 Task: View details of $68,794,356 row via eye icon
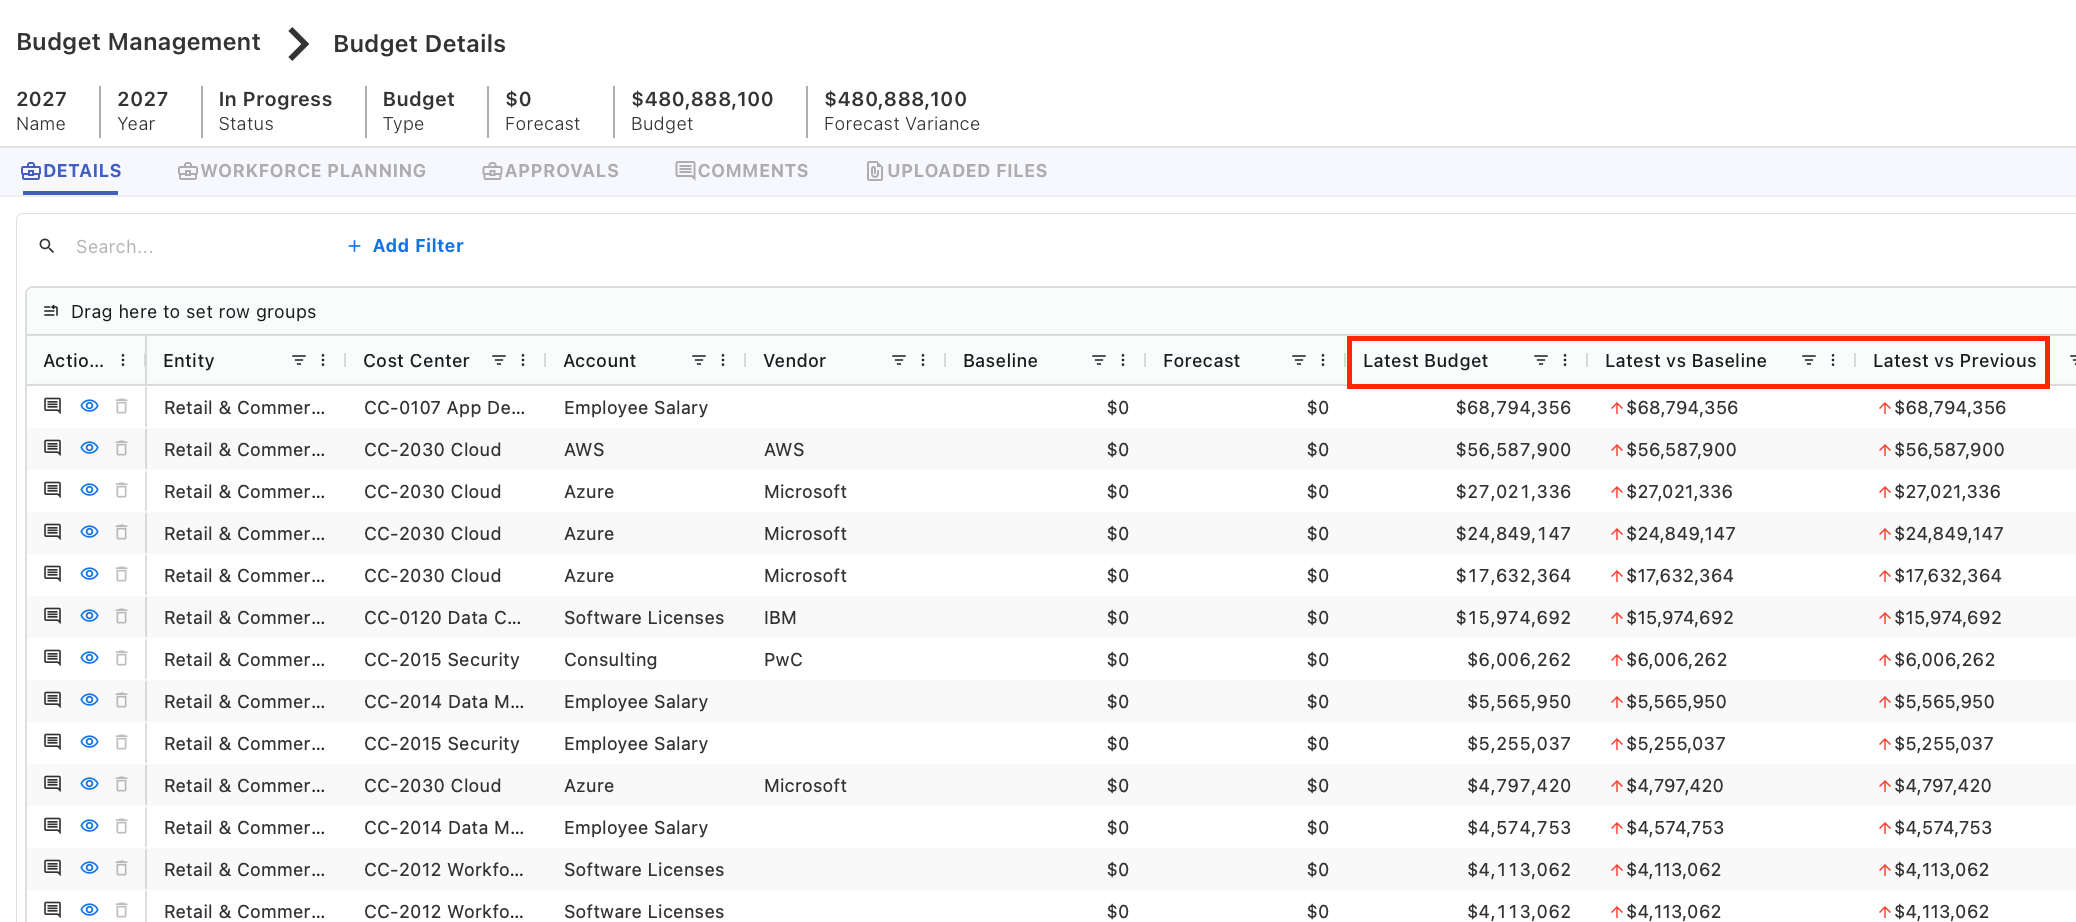click(x=89, y=406)
